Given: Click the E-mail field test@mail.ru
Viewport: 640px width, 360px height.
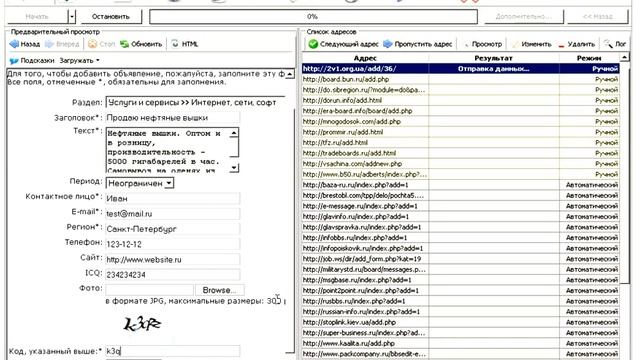Looking at the screenshot, I should 173,213.
